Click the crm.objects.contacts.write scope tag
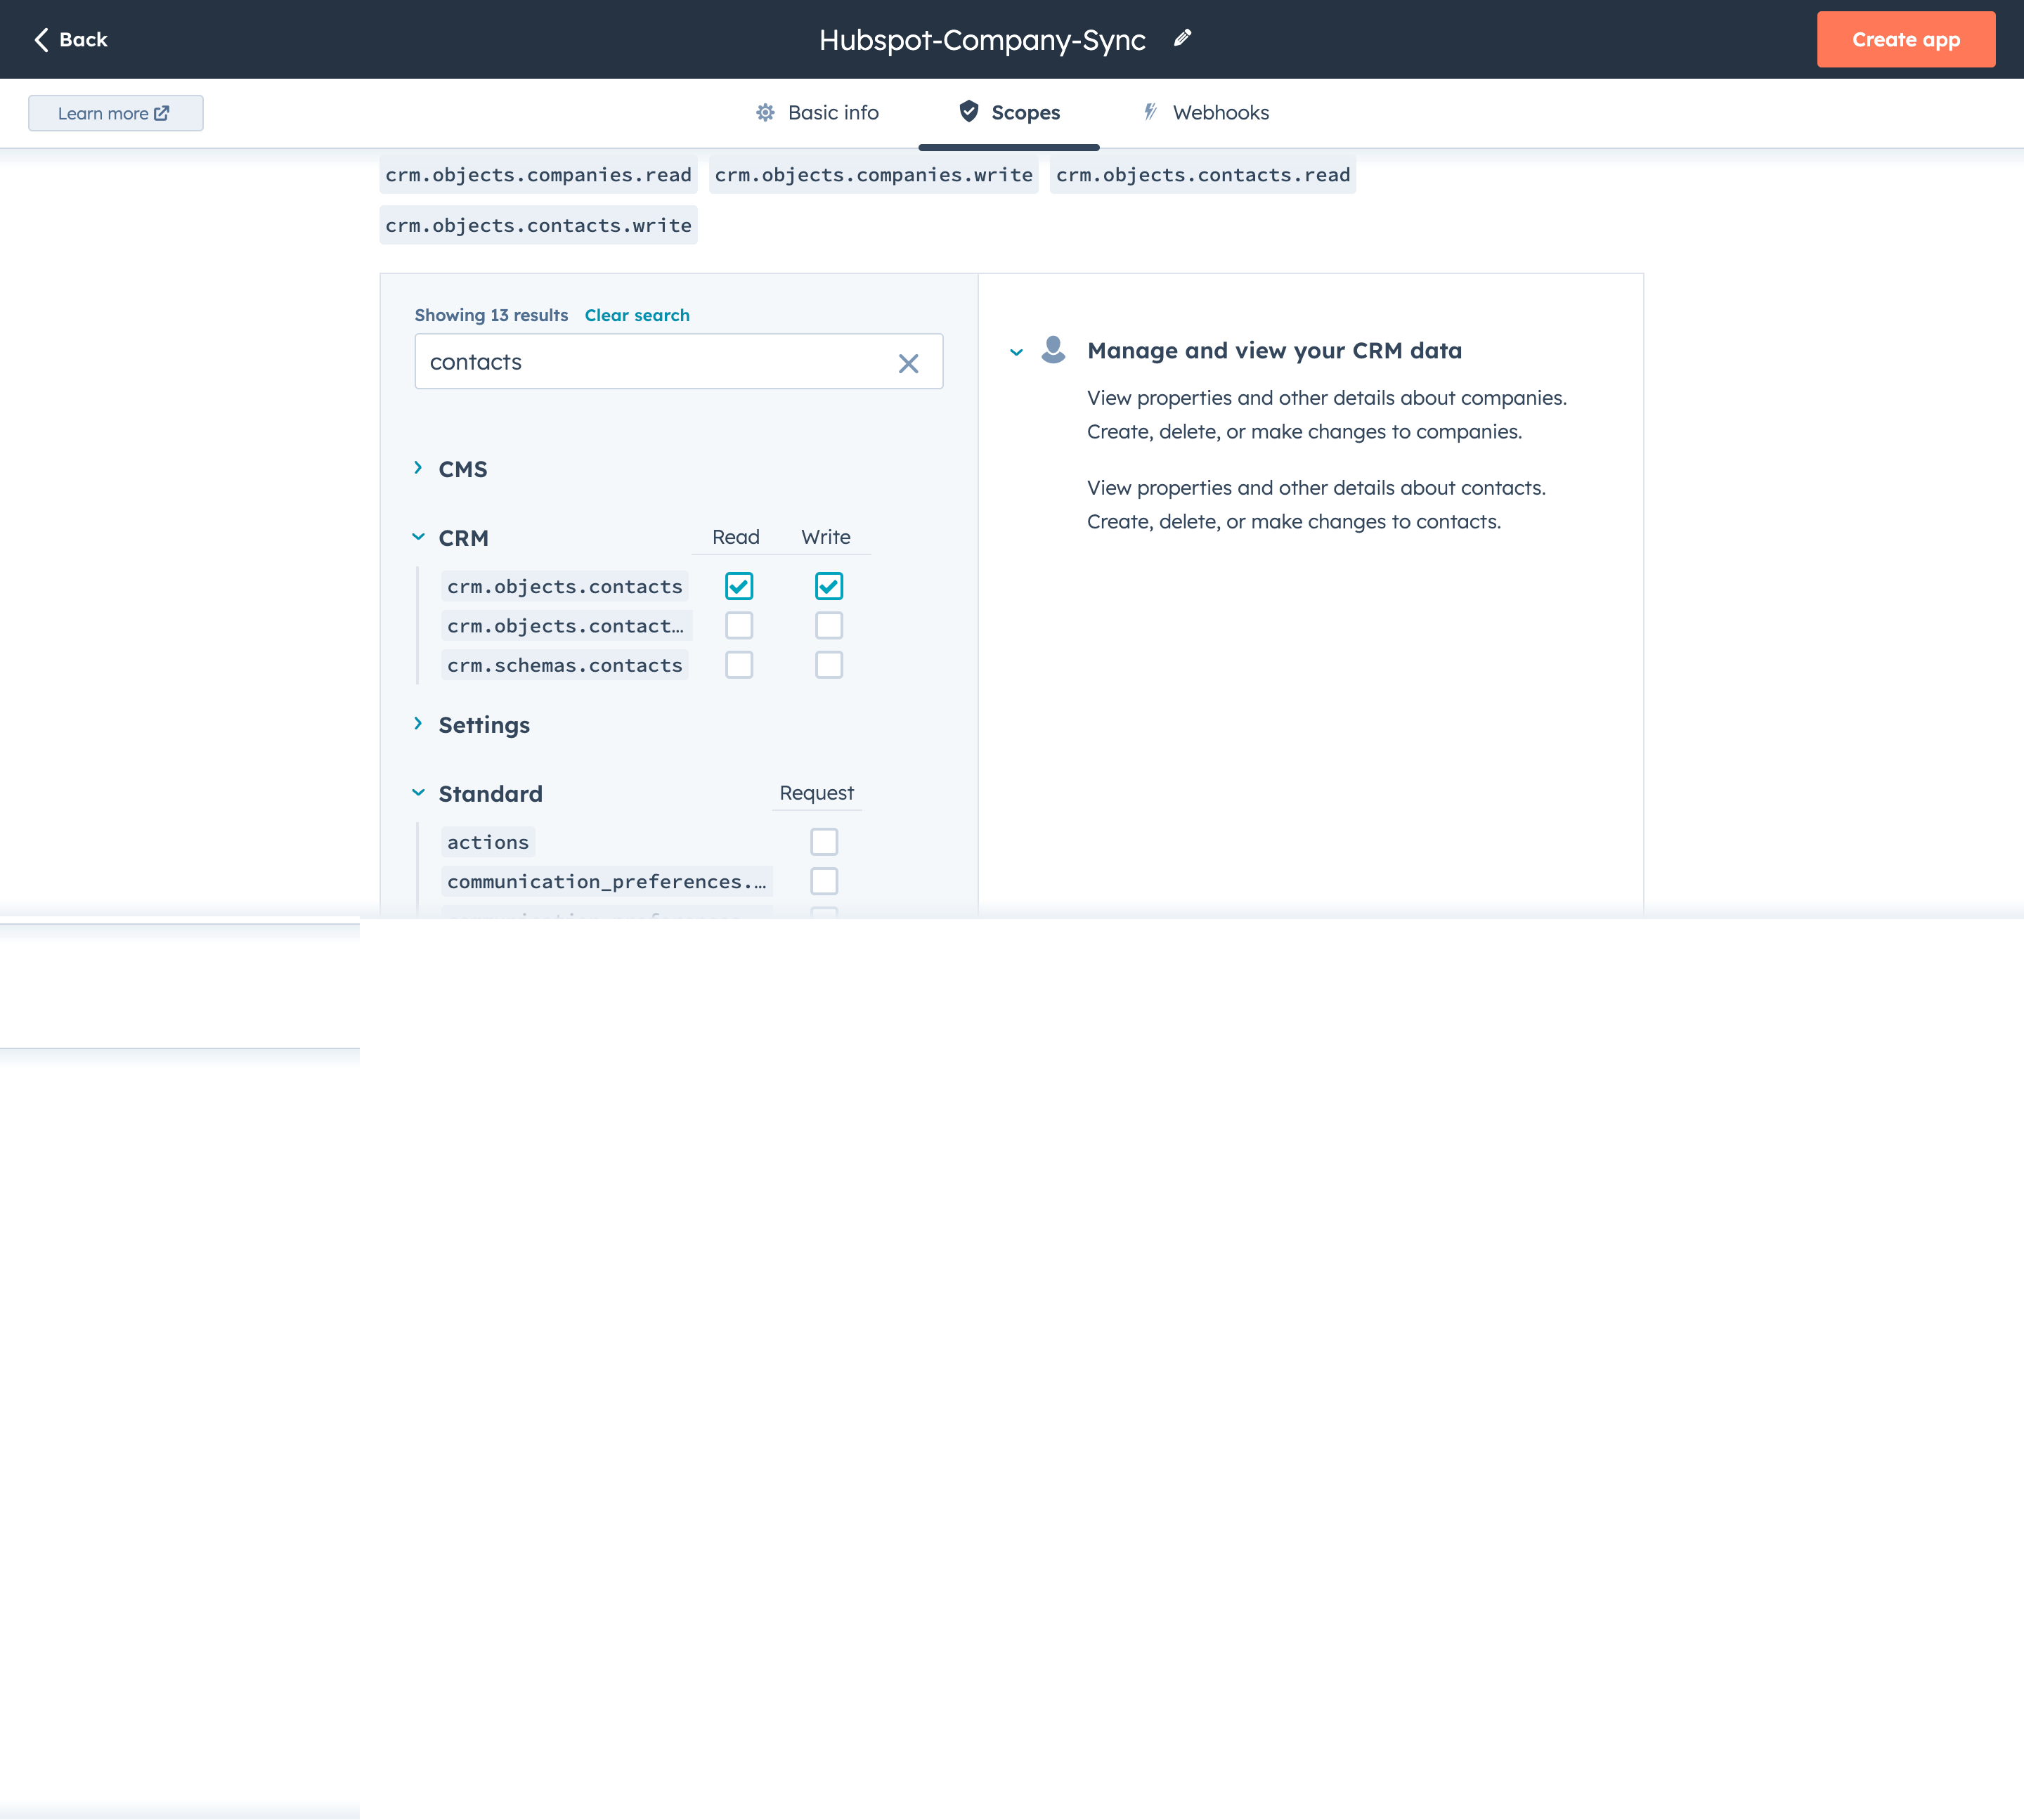The image size is (2024, 1820). tap(538, 226)
